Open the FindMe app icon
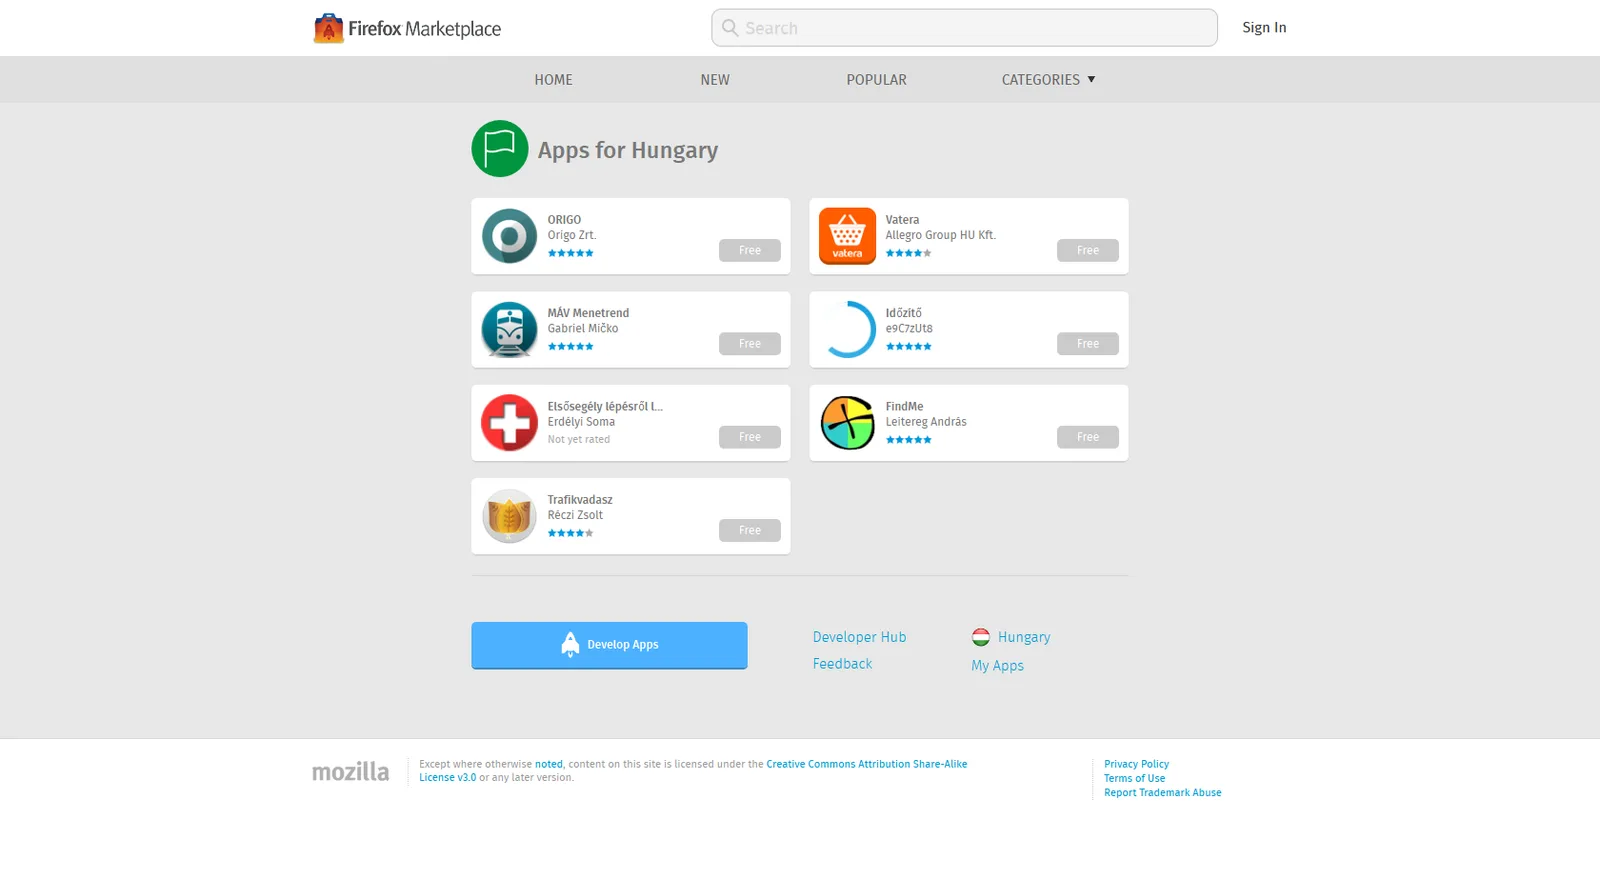Image resolution: width=1600 pixels, height=879 pixels. tap(847, 423)
